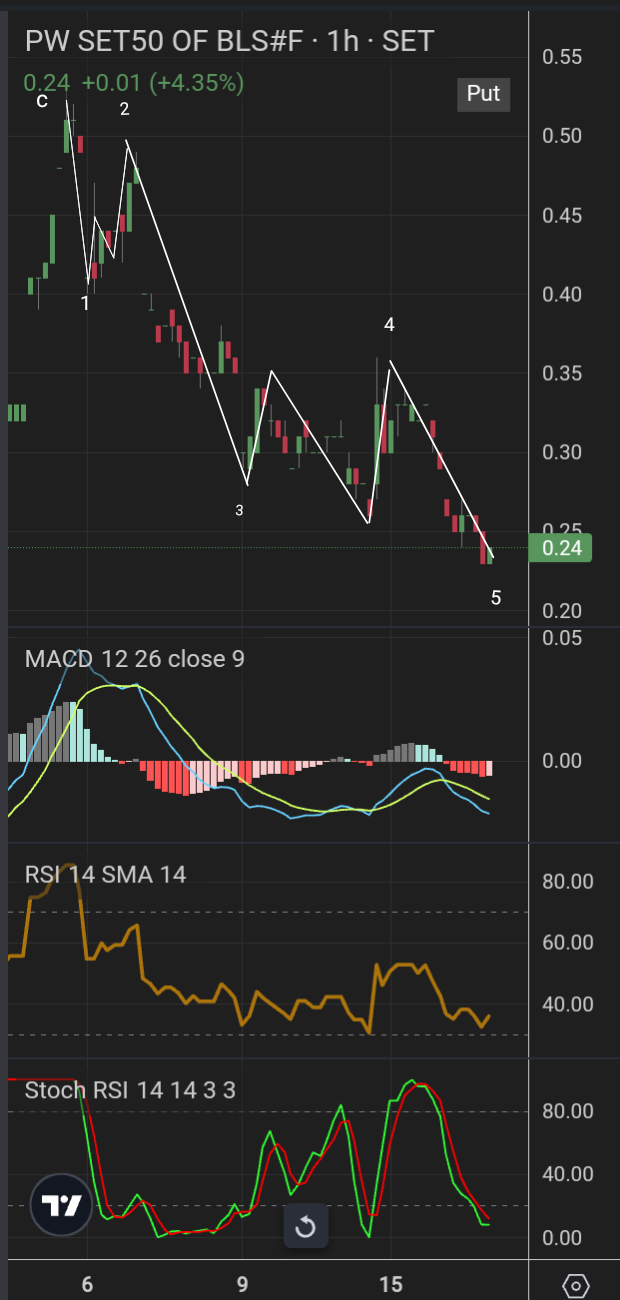Click the MACD 12 26 close 9 legend
Image resolution: width=620 pixels, height=1300 pixels.
(134, 658)
